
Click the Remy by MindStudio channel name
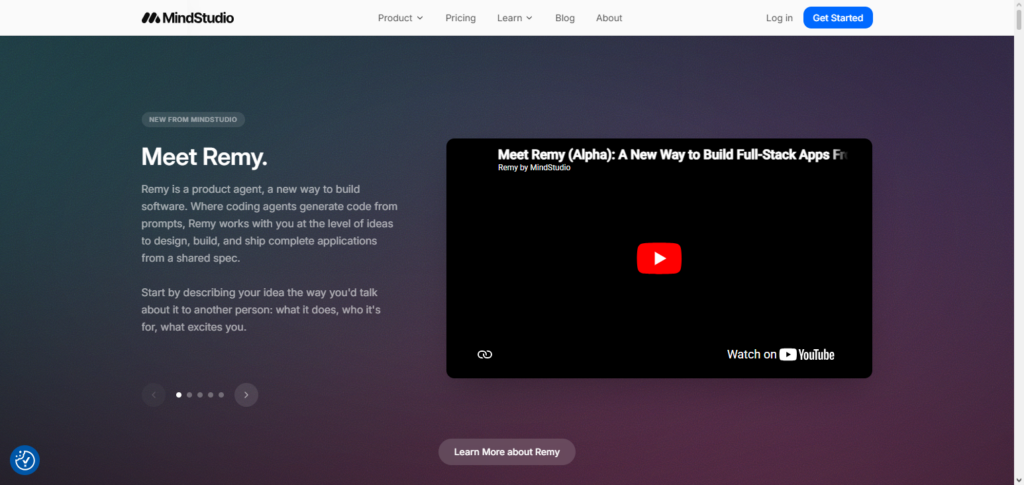pos(534,168)
